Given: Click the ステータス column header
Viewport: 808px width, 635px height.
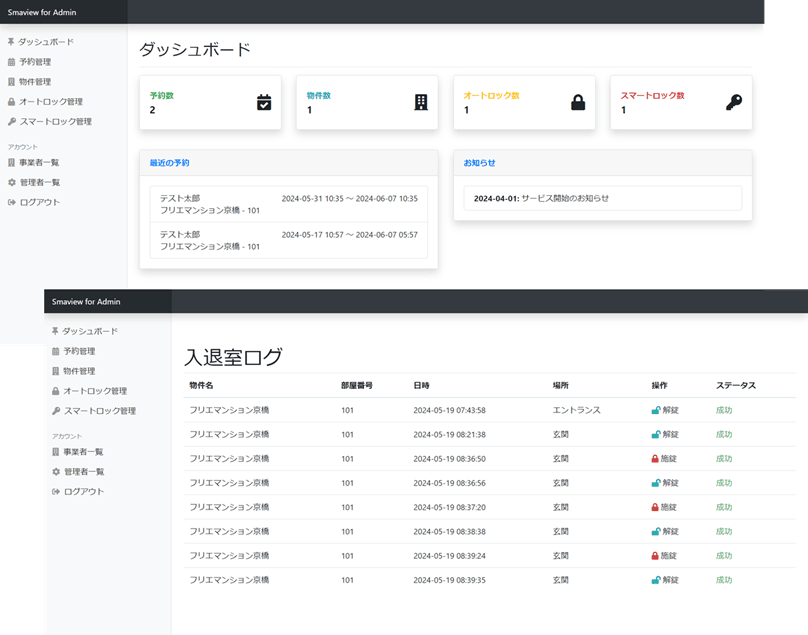Looking at the screenshot, I should (x=736, y=385).
